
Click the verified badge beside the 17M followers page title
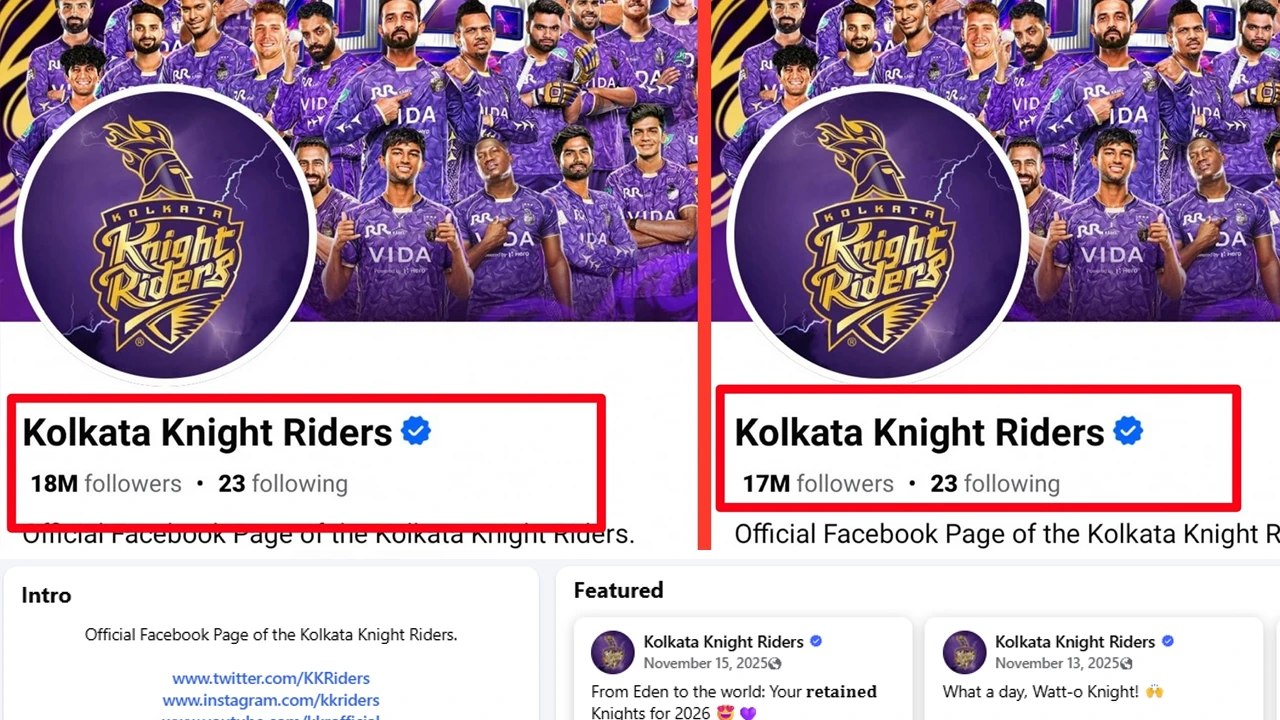(1128, 432)
